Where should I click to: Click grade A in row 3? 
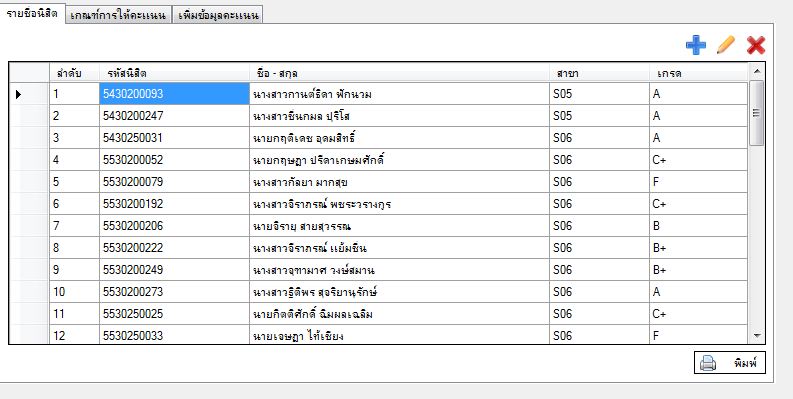click(x=698, y=138)
